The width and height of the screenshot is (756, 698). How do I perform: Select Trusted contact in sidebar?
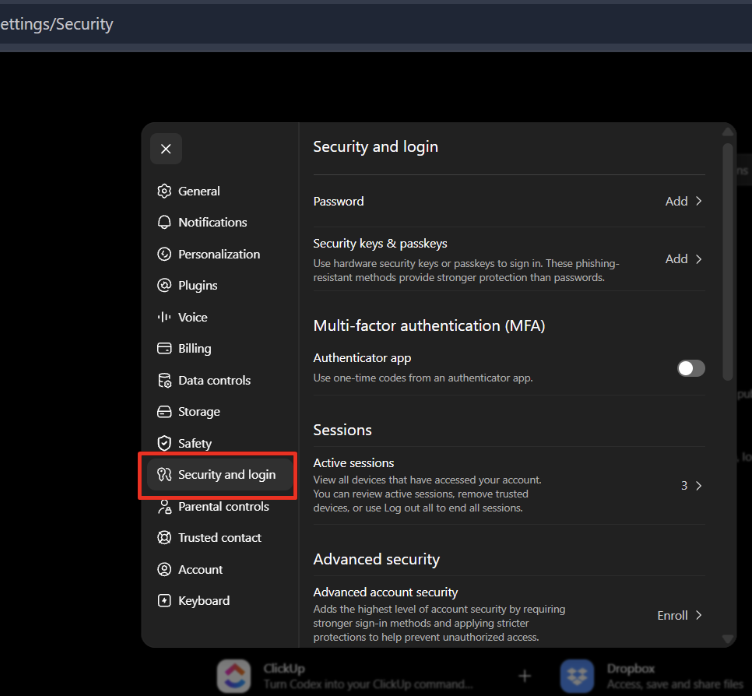221,539
